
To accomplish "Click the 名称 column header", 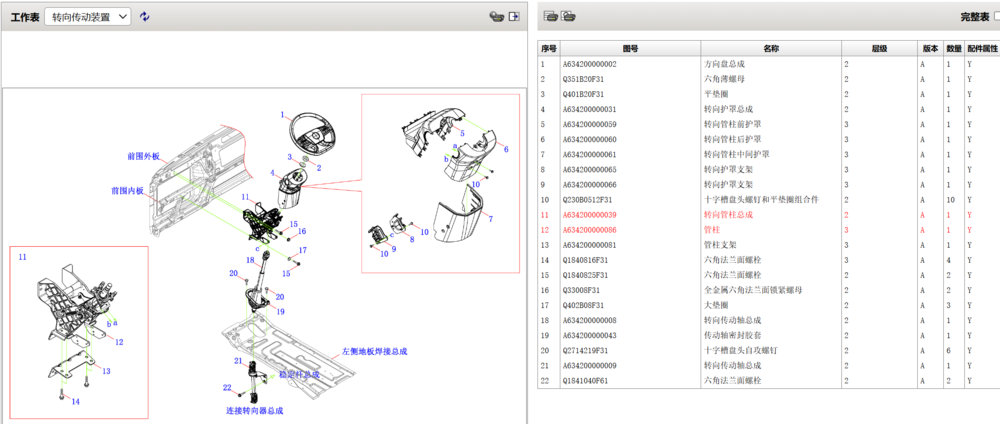I will [770, 48].
